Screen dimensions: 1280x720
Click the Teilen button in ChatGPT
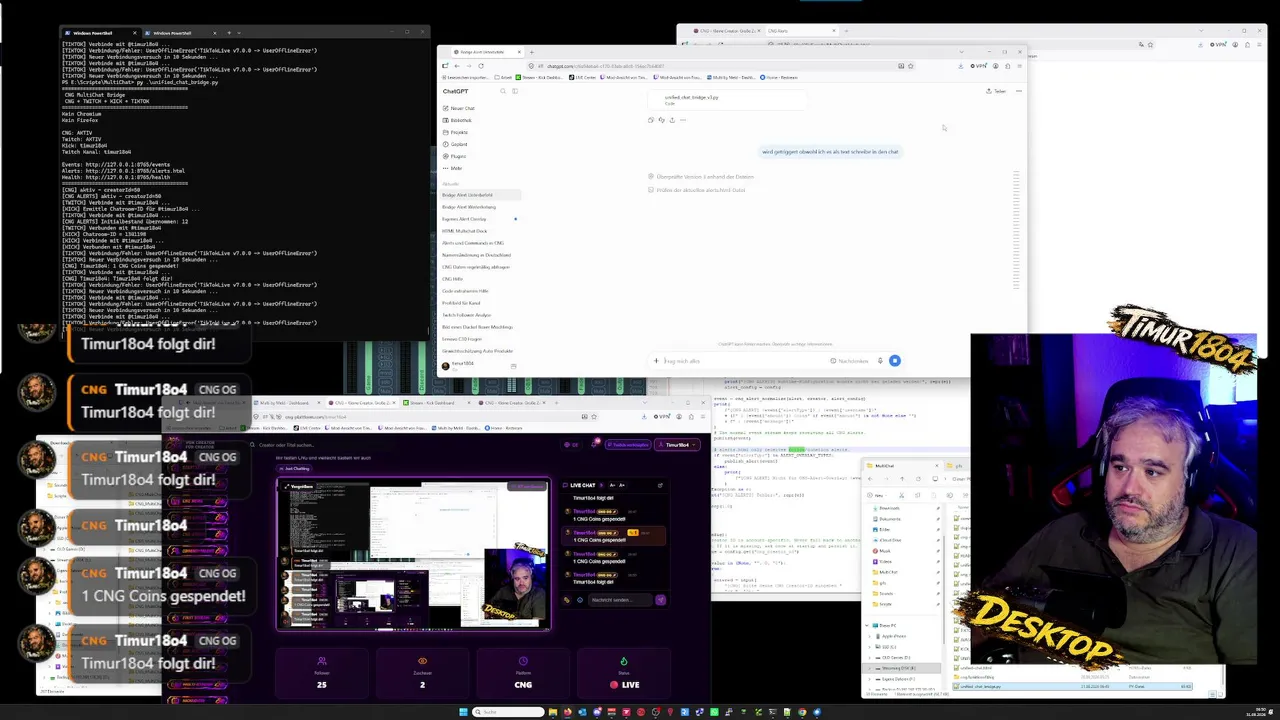(x=997, y=91)
